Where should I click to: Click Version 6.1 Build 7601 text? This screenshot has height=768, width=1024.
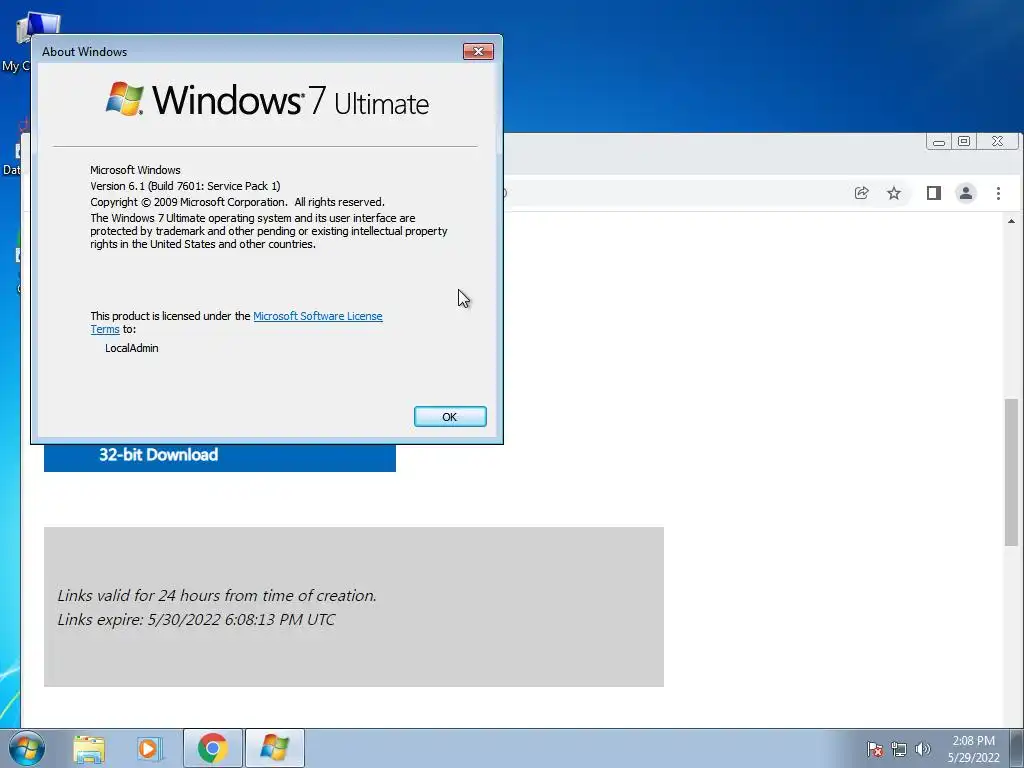[x=185, y=186]
